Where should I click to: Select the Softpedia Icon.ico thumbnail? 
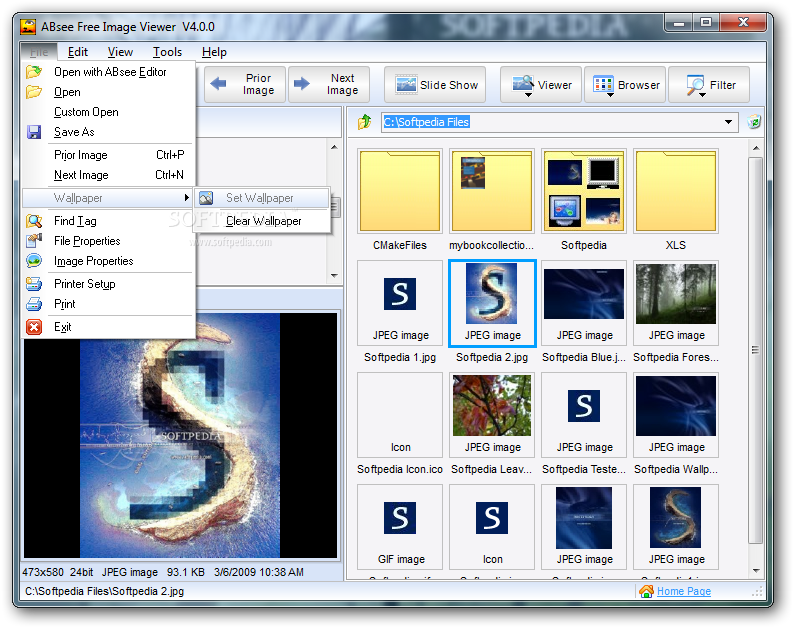click(x=400, y=415)
